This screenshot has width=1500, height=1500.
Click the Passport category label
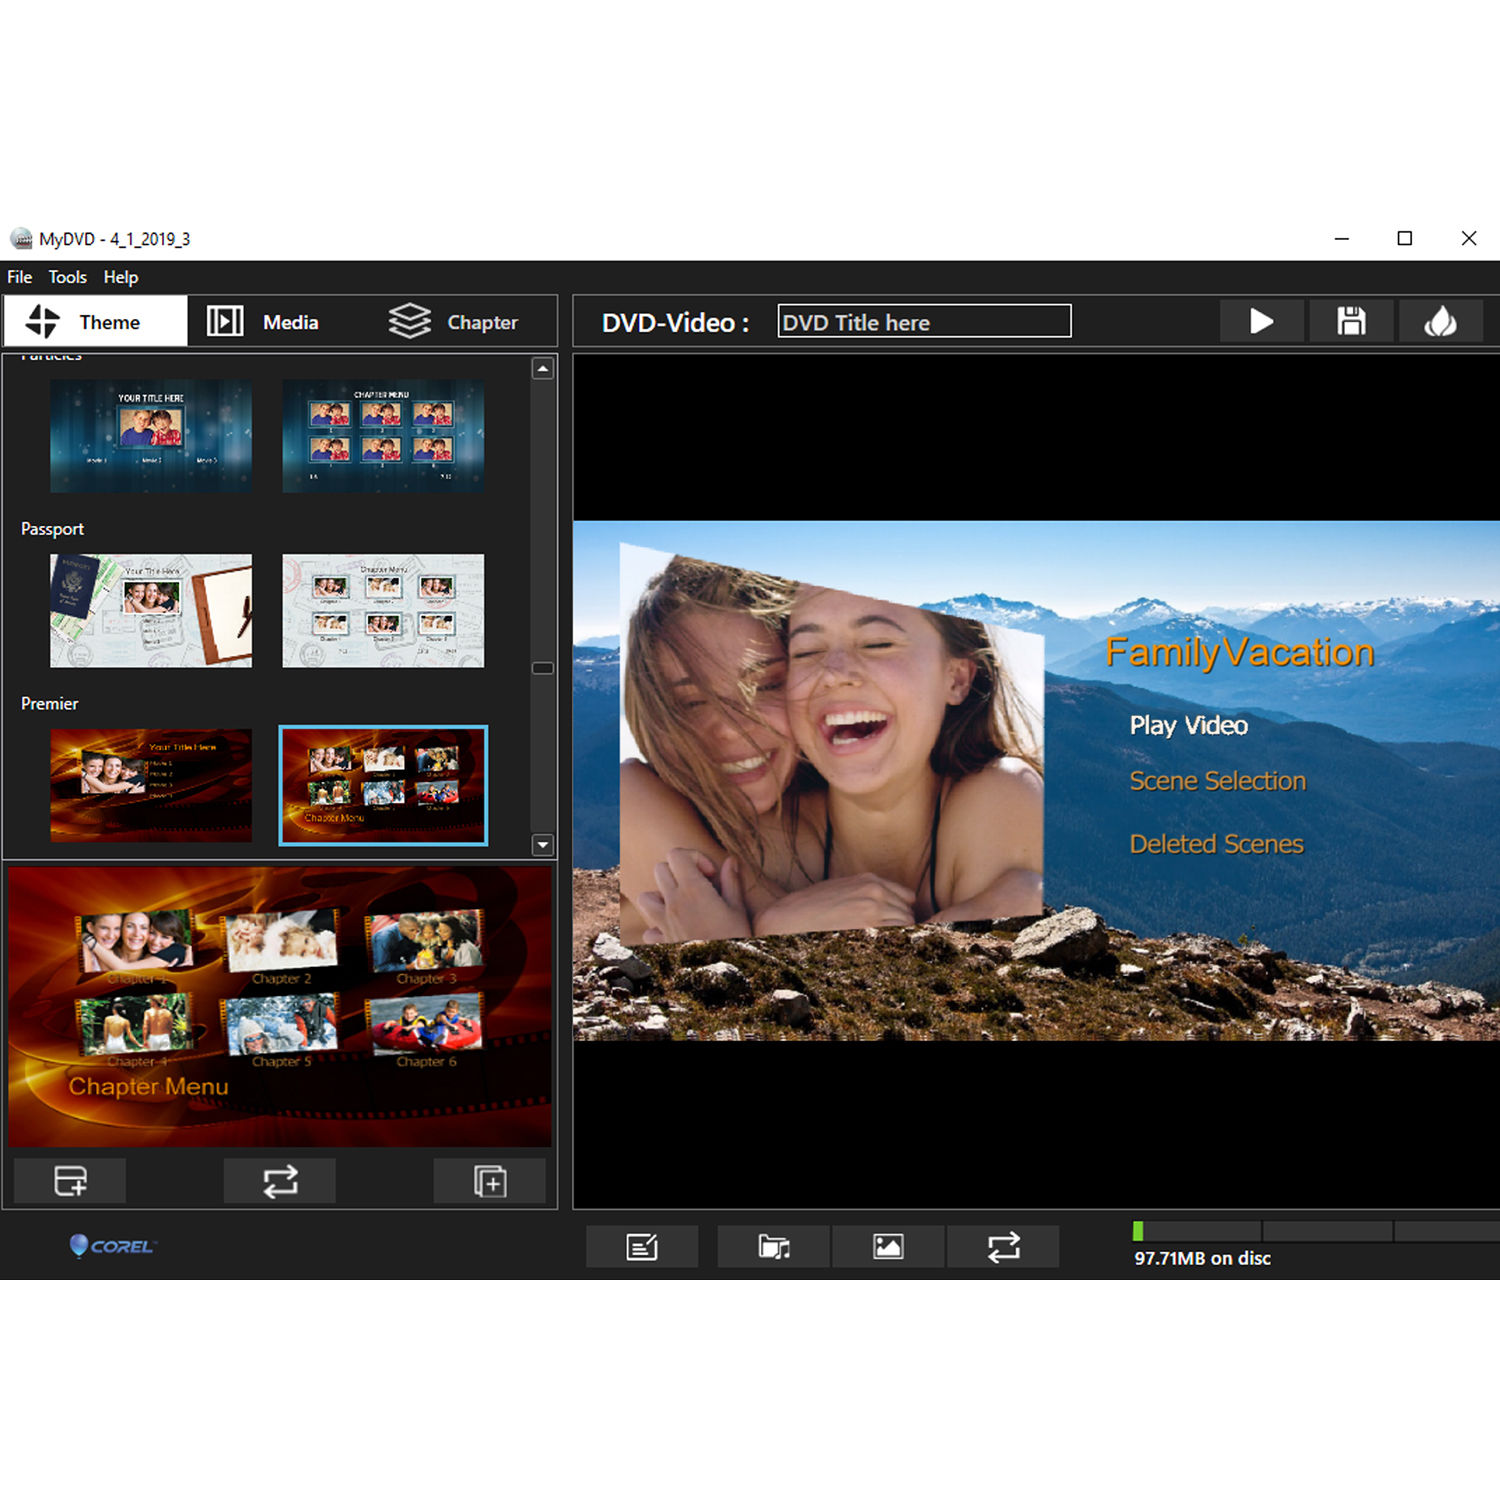tap(52, 529)
